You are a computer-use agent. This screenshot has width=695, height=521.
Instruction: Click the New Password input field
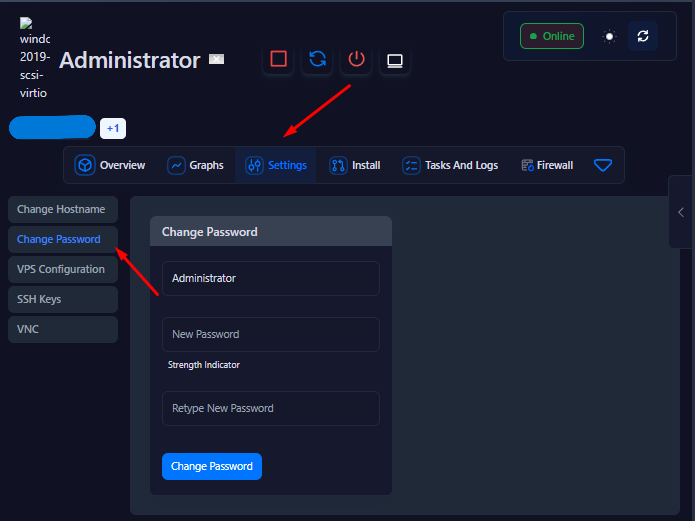(270, 334)
